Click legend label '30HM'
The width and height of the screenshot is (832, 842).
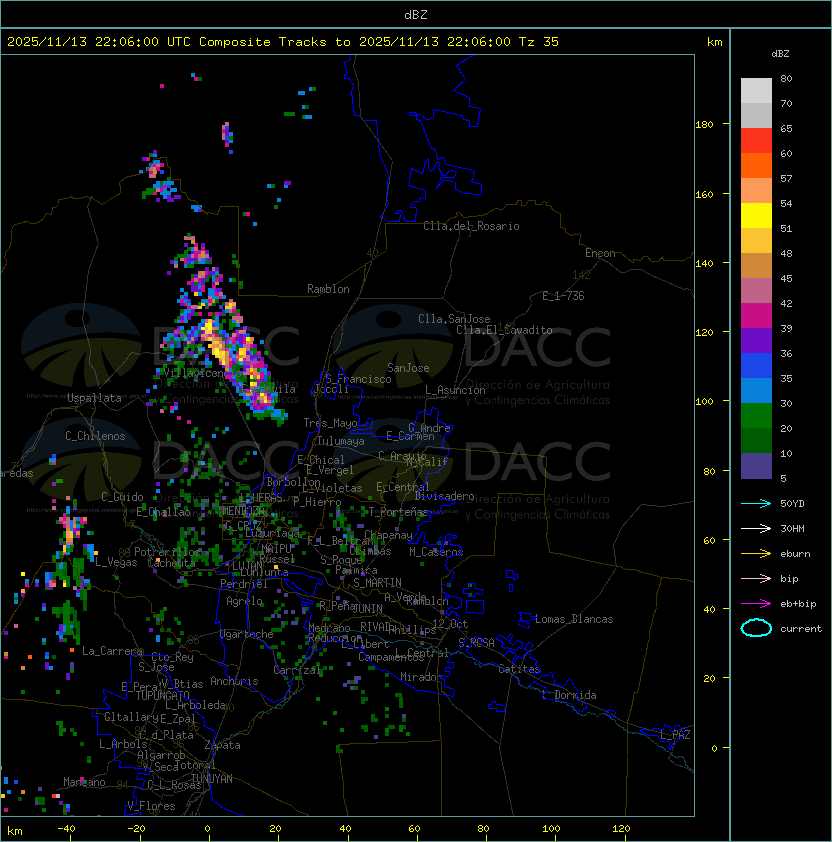point(792,529)
